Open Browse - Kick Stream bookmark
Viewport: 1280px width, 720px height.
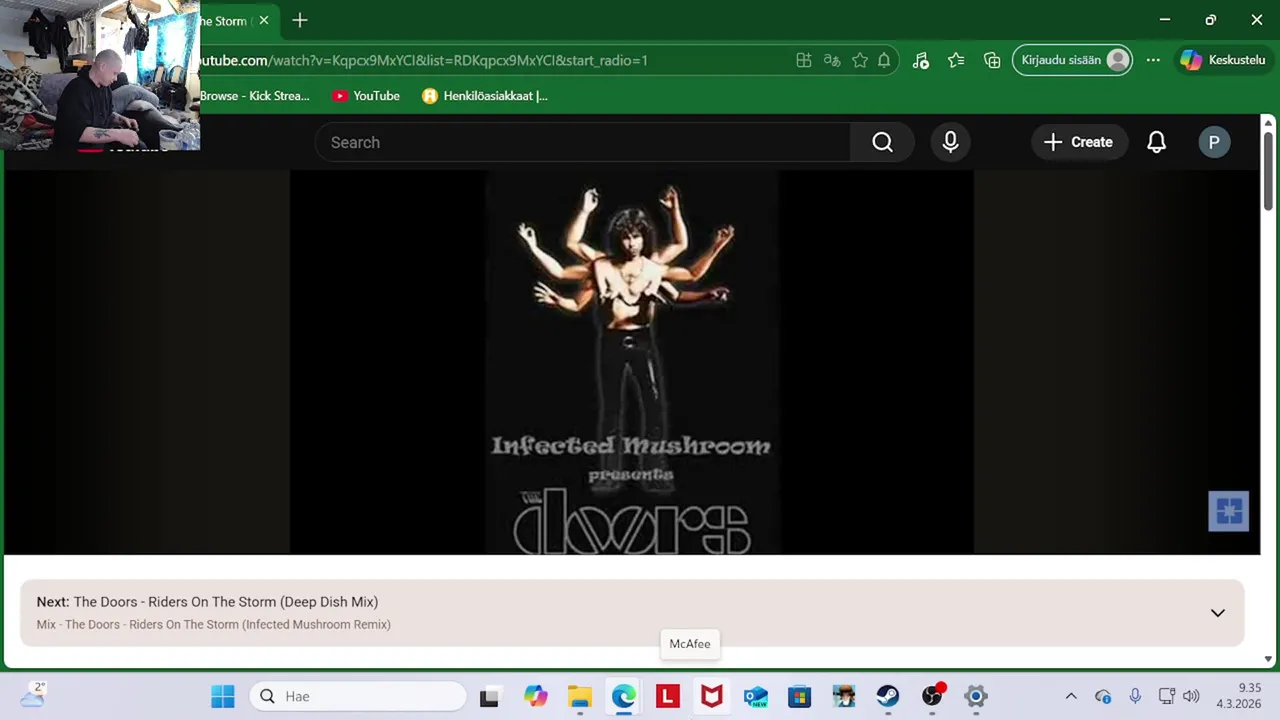(x=255, y=96)
